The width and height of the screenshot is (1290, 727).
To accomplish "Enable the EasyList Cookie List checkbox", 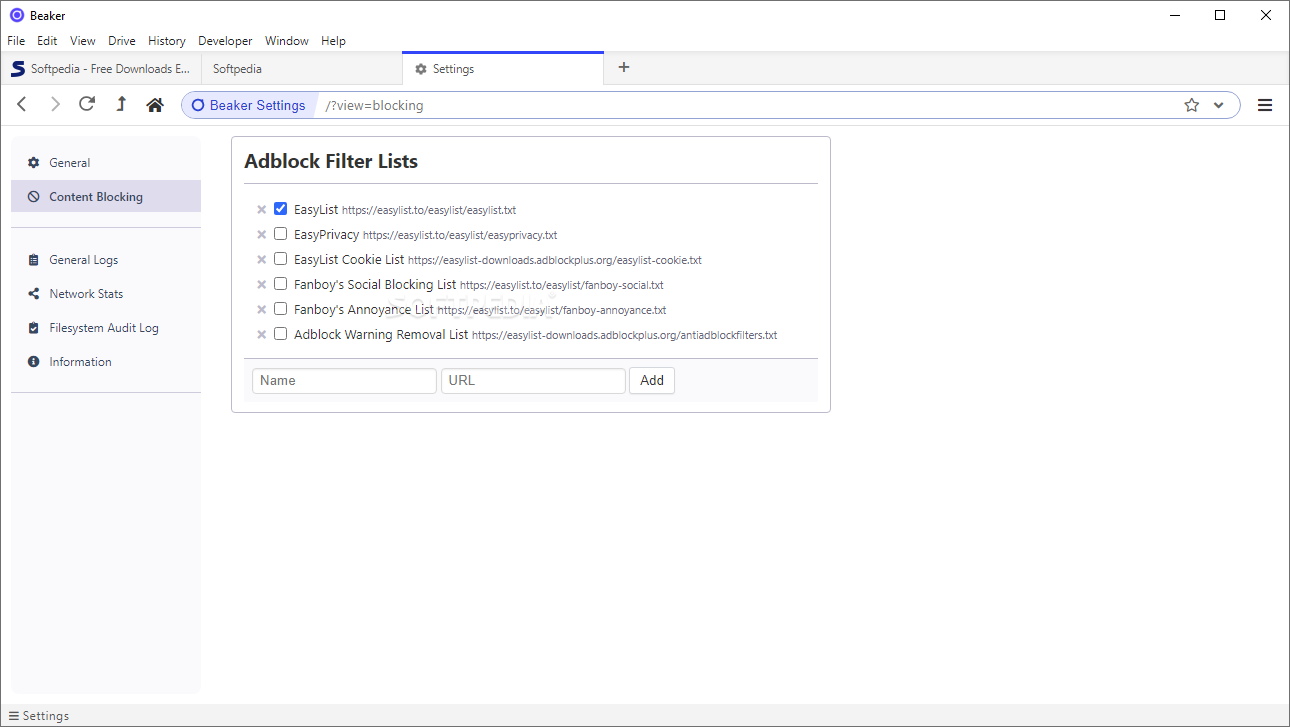I will [281, 259].
